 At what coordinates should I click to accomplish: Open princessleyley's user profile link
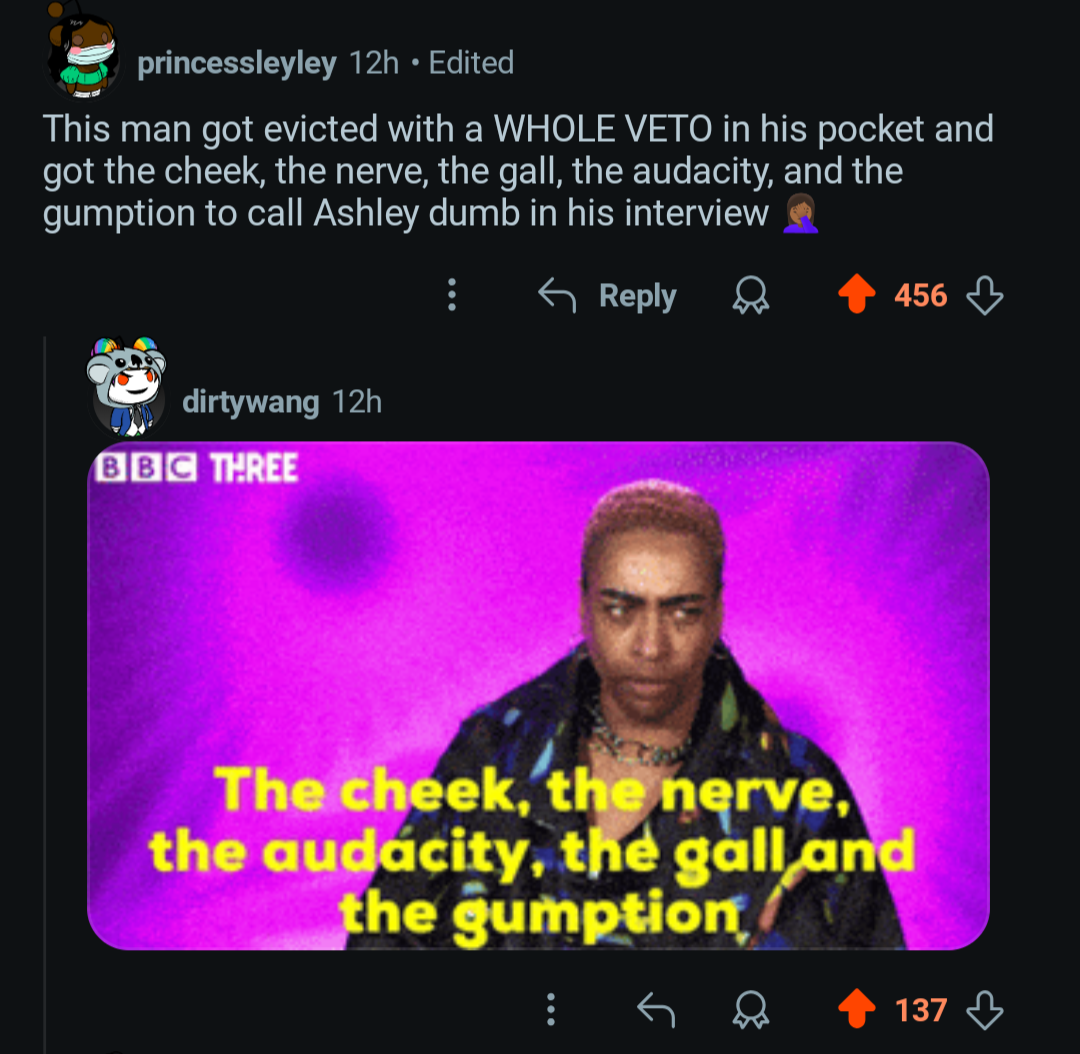click(236, 63)
